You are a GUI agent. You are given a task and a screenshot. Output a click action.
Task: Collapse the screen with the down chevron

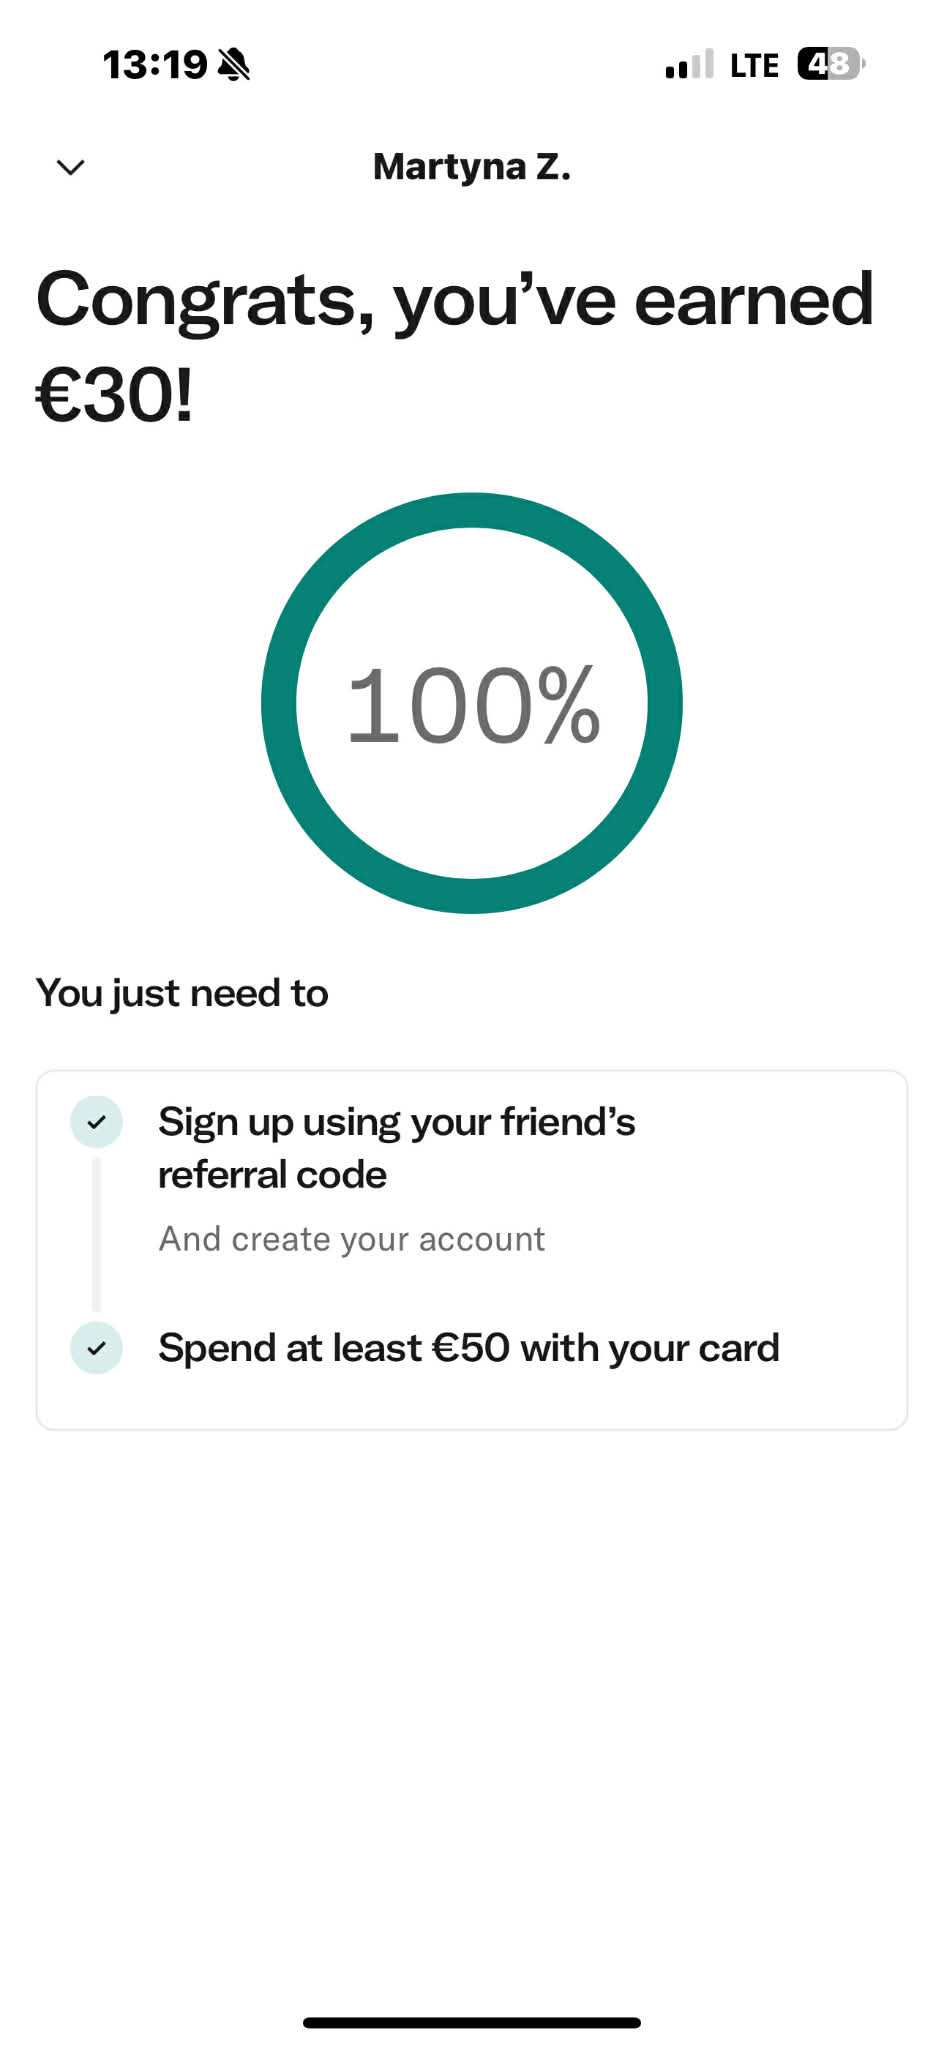70,167
